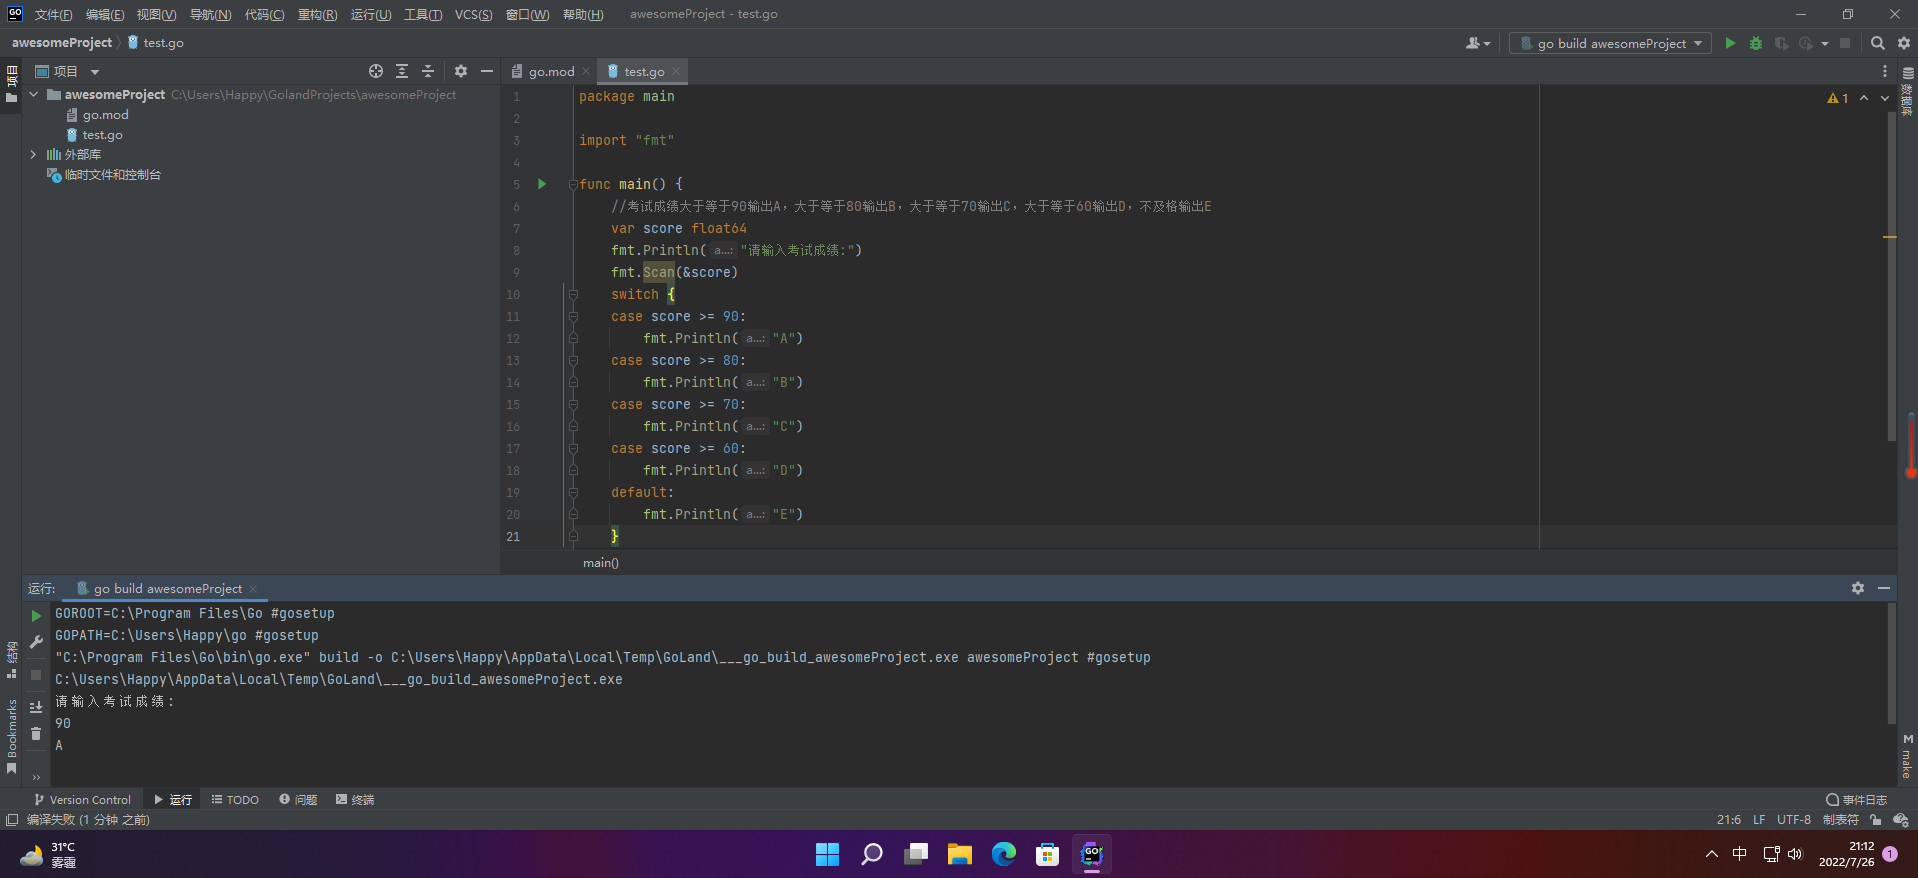Rerun program from Run panel green arrow

36,616
